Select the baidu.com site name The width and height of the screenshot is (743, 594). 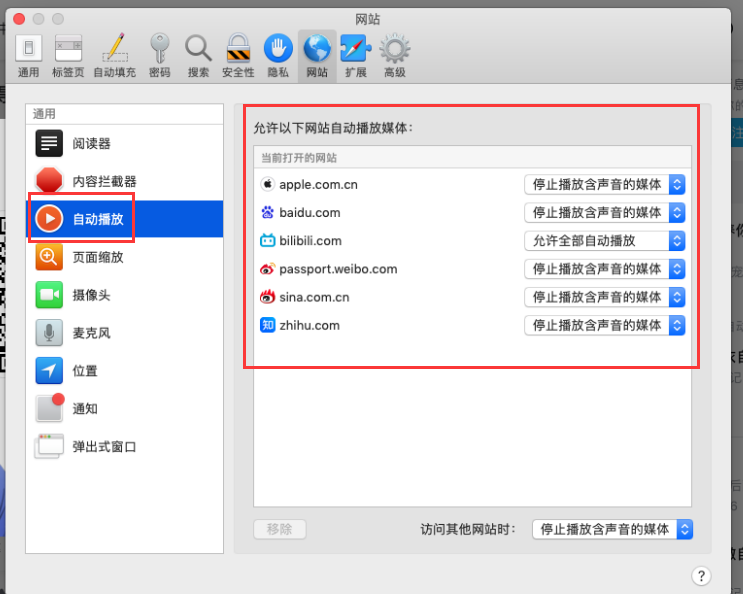click(x=310, y=213)
